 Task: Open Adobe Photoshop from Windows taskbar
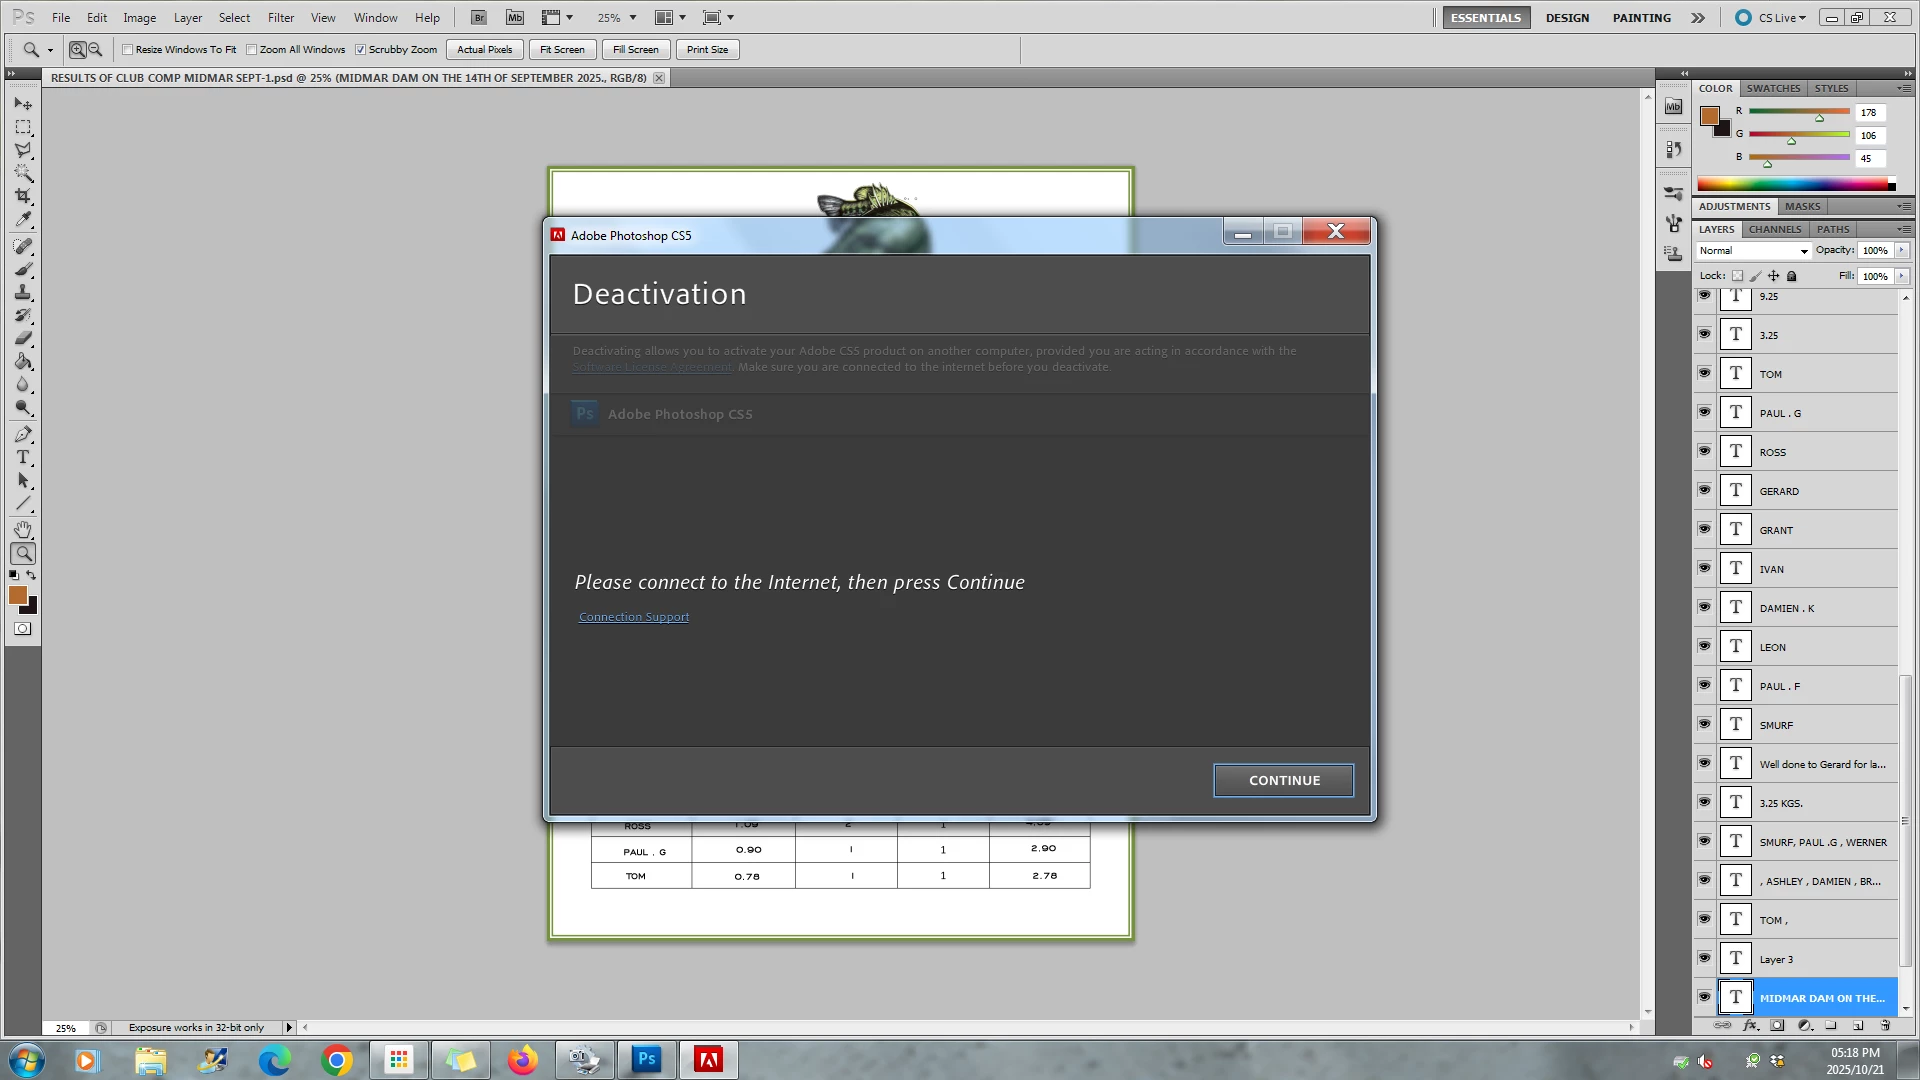[647, 1059]
